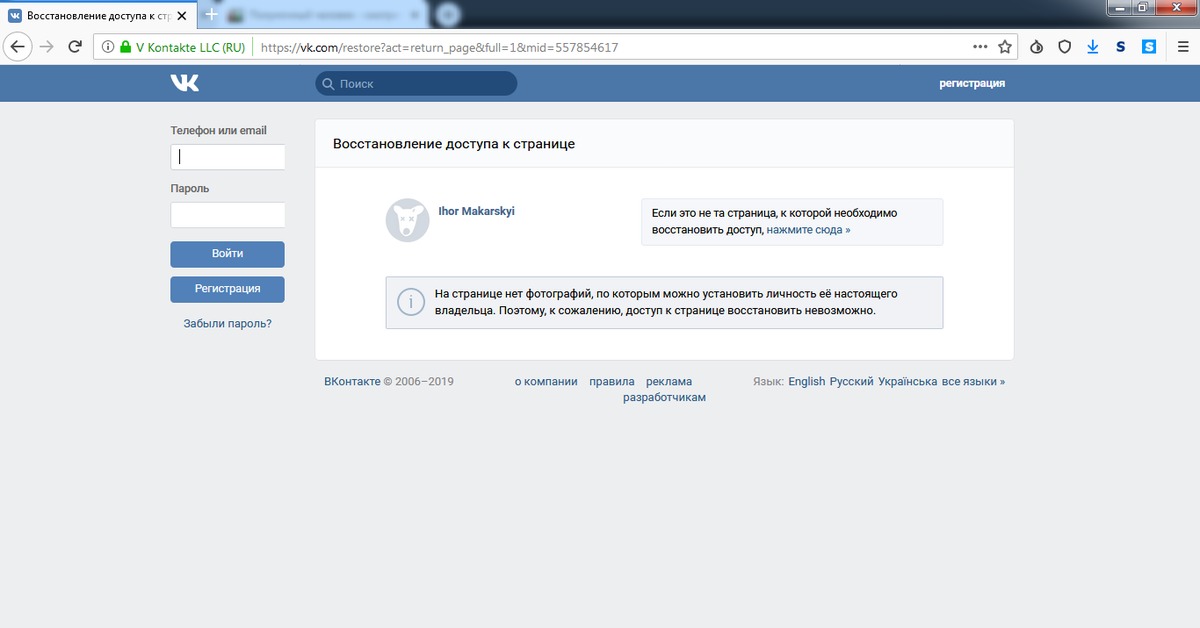1200x628 pixels.
Task: Switch to the VK restore access tab
Action: (x=98, y=16)
